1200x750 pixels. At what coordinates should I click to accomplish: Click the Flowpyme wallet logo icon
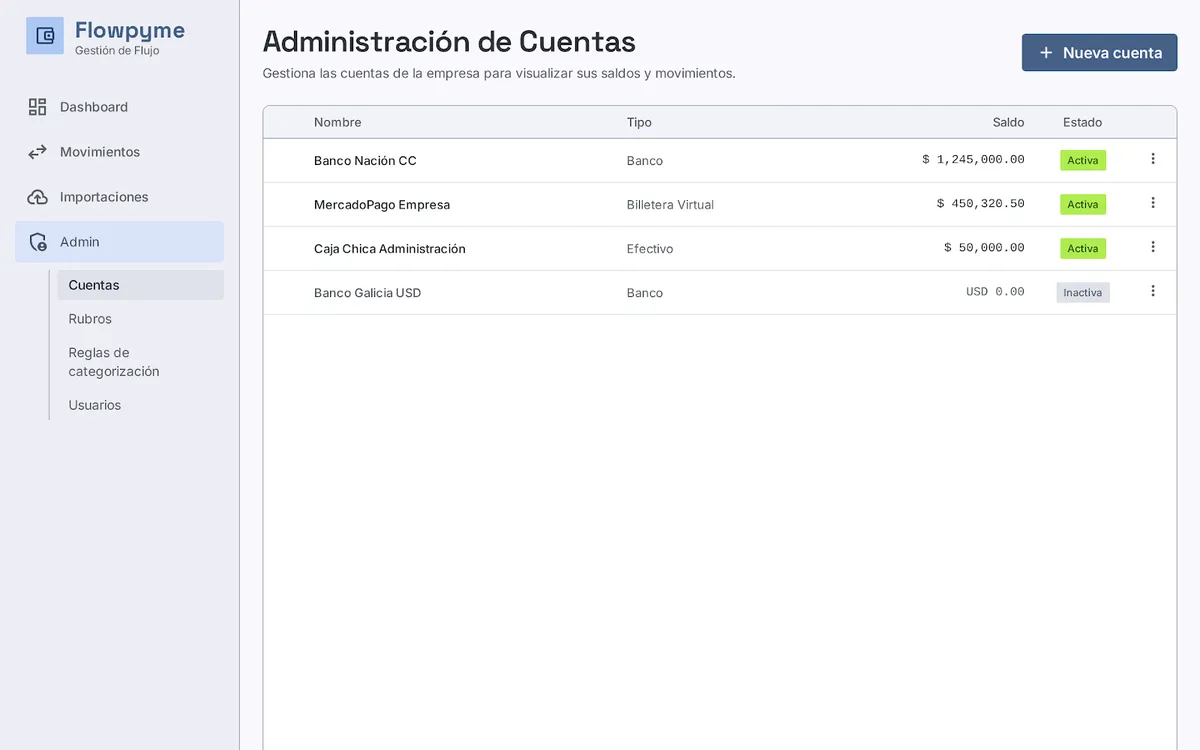[x=45, y=36]
